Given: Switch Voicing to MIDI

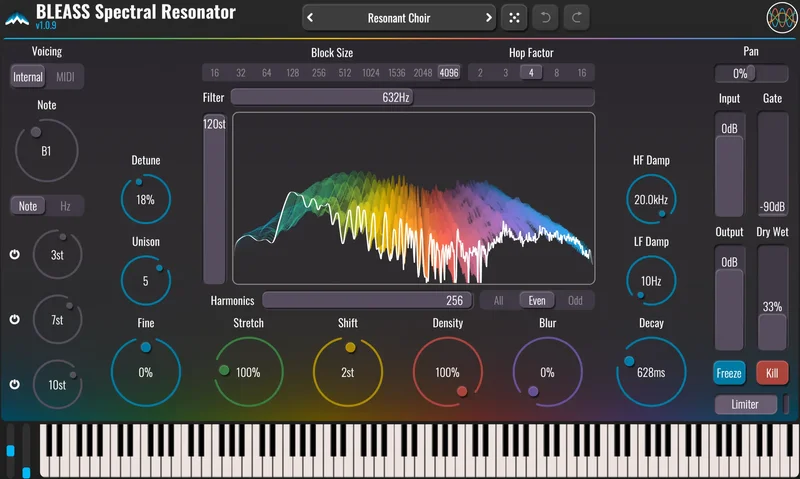Looking at the screenshot, I should (65, 77).
